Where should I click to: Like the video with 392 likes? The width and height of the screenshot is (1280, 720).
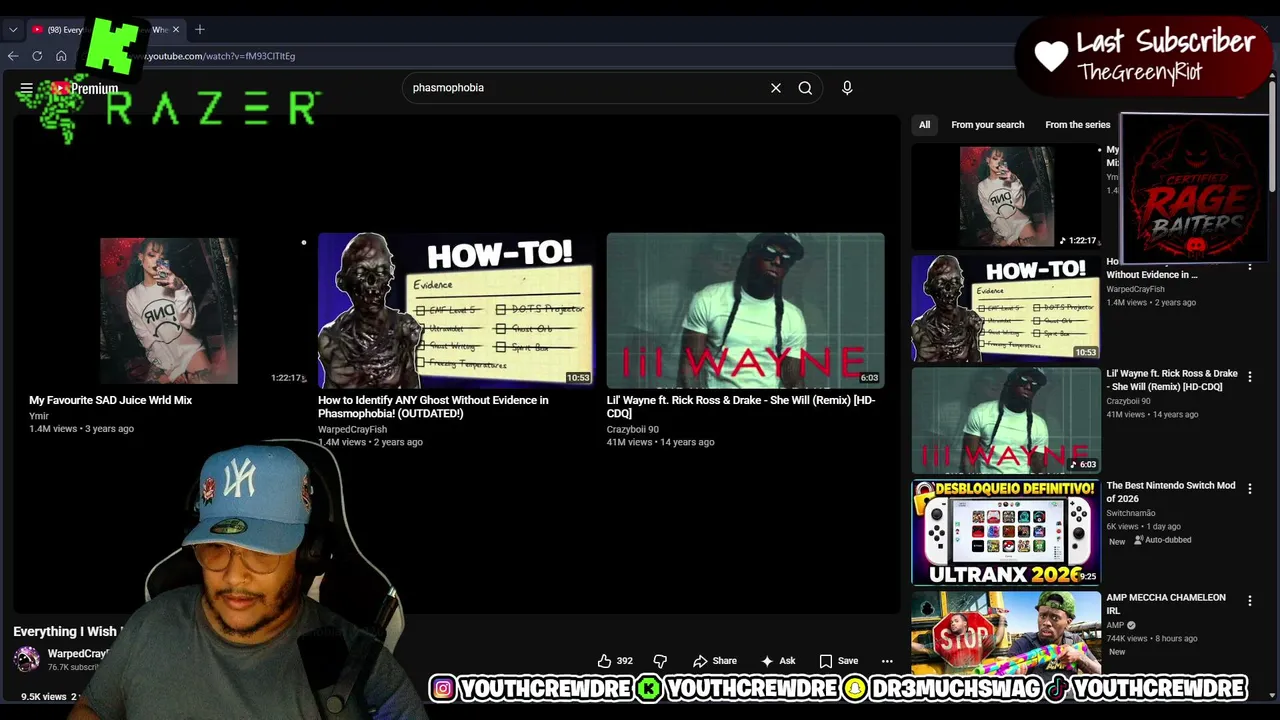(x=615, y=661)
